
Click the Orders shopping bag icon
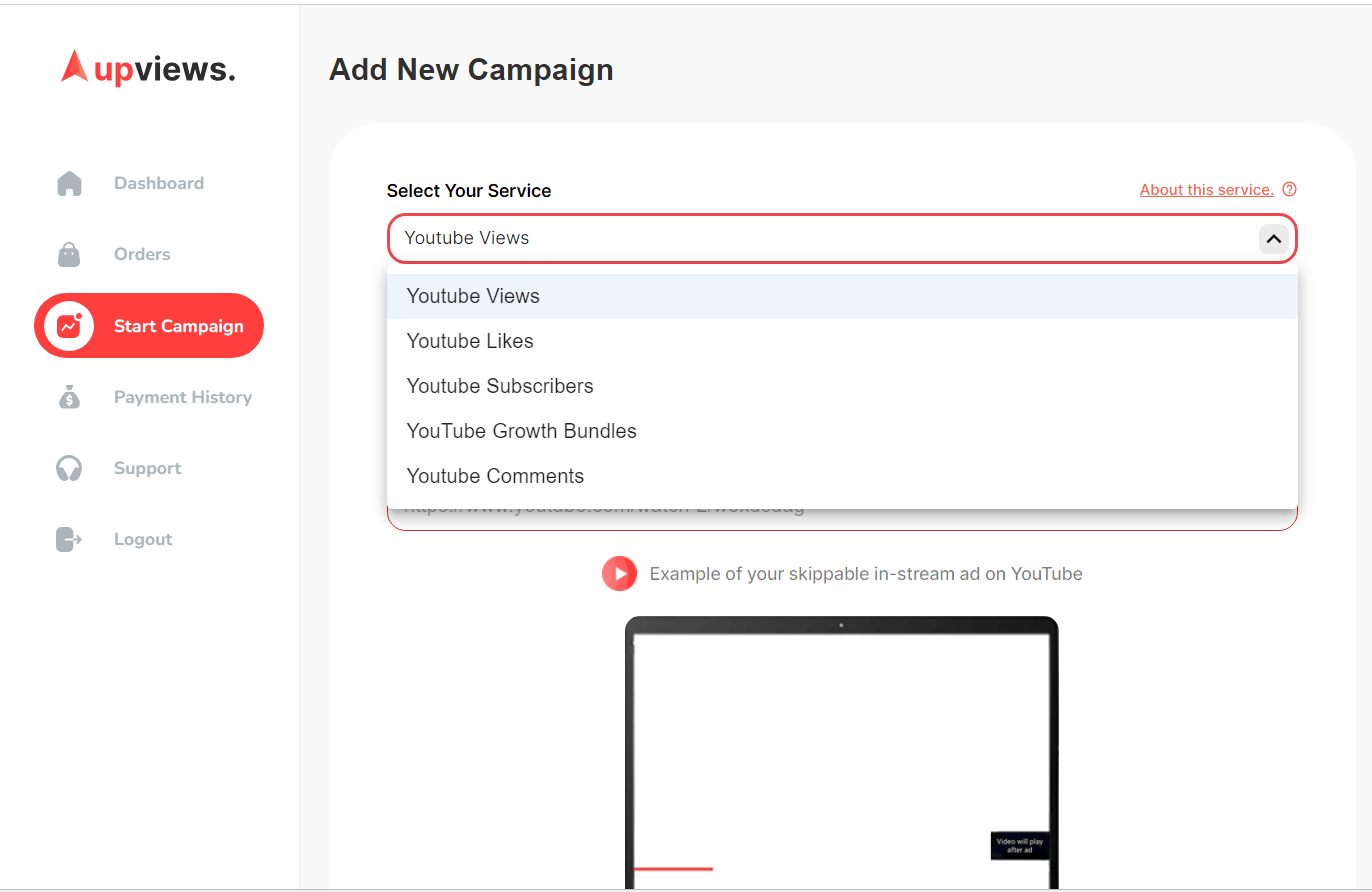coord(69,255)
